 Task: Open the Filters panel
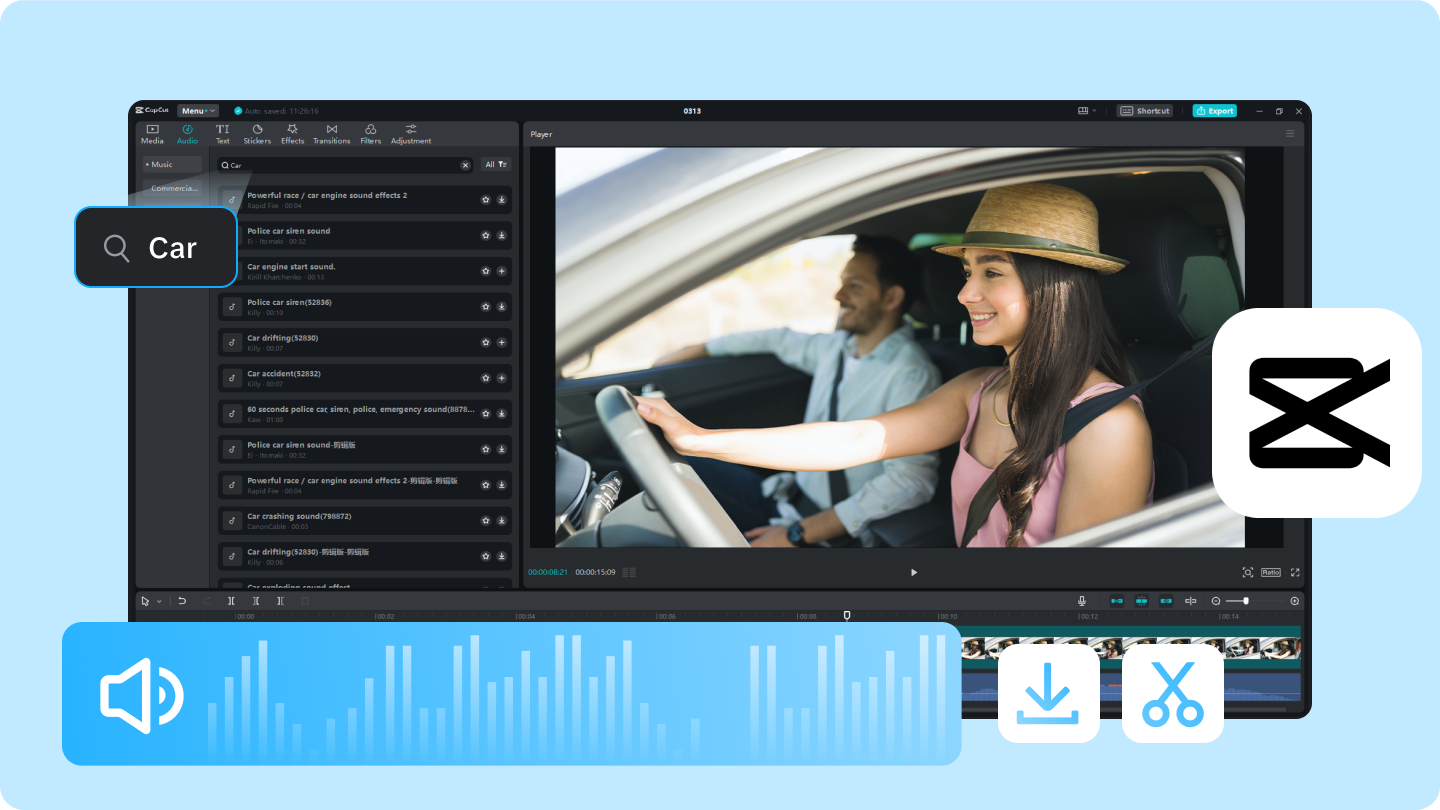click(x=370, y=133)
